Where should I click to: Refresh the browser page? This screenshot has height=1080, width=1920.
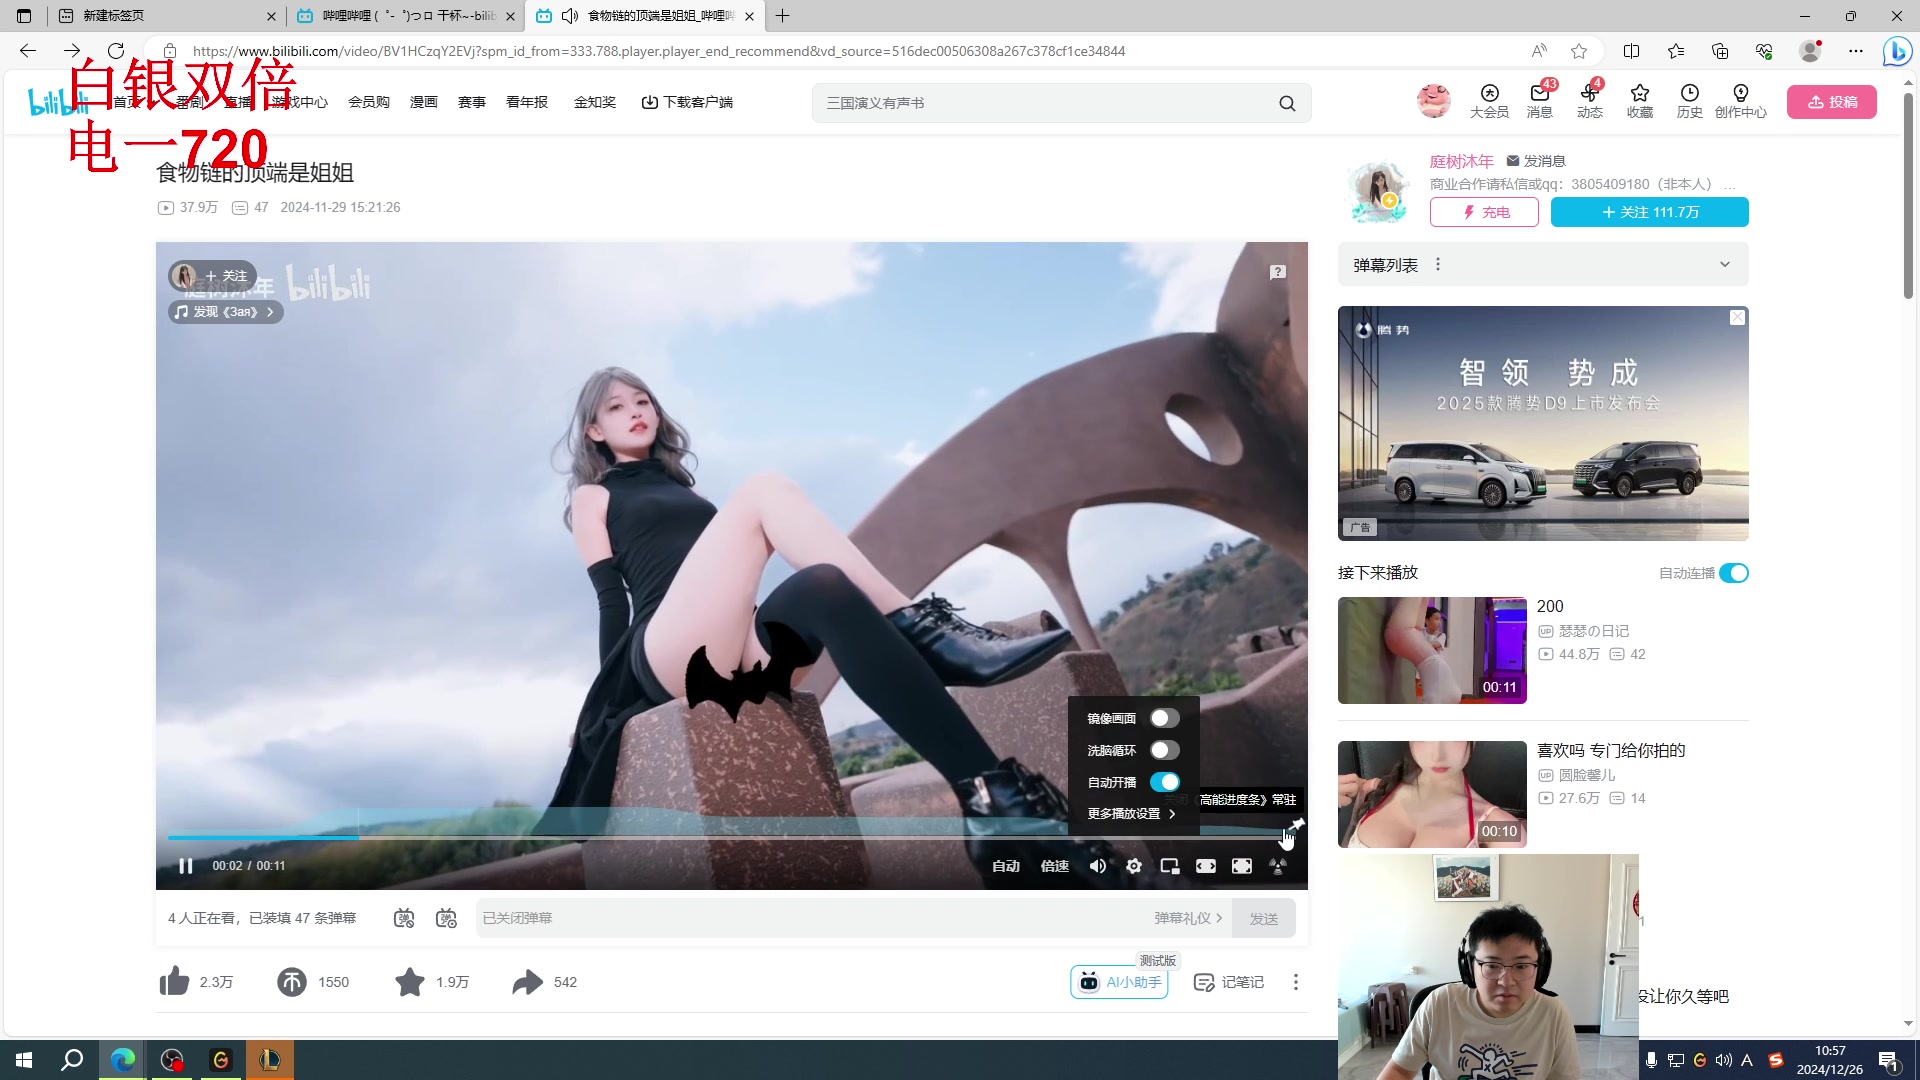pos(116,51)
